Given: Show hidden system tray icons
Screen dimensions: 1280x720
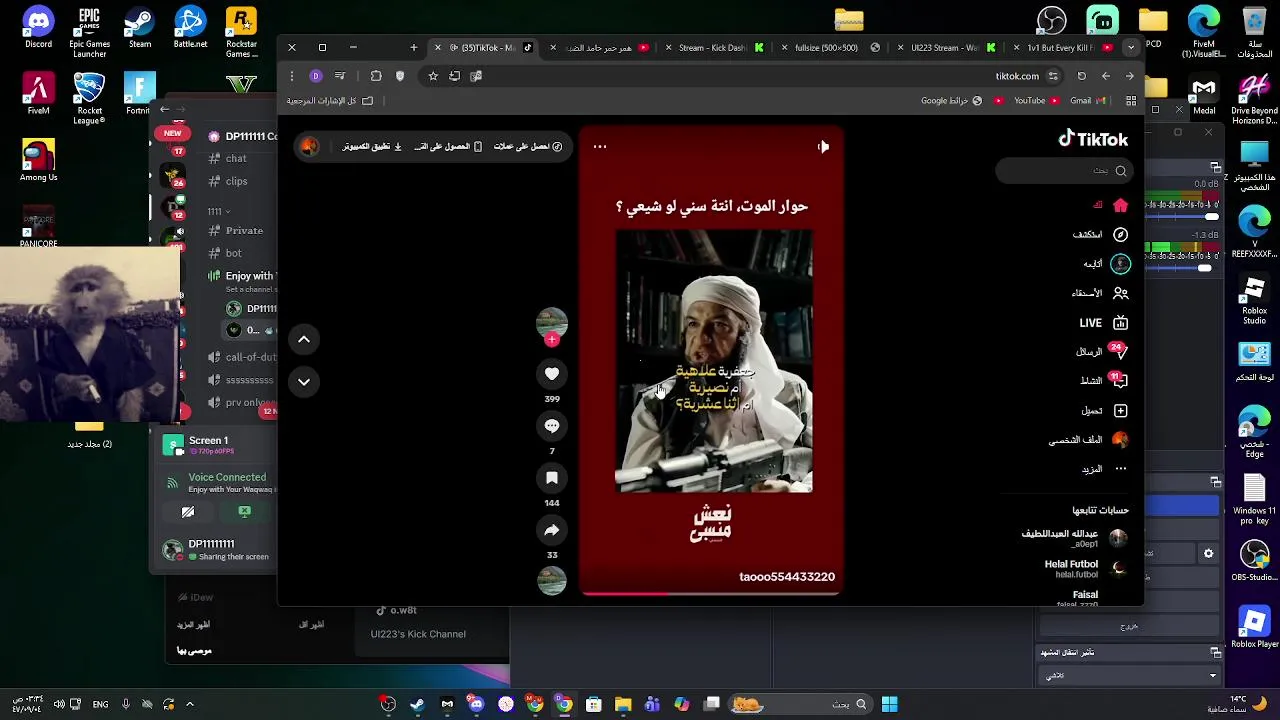Looking at the screenshot, I should pos(190,704).
